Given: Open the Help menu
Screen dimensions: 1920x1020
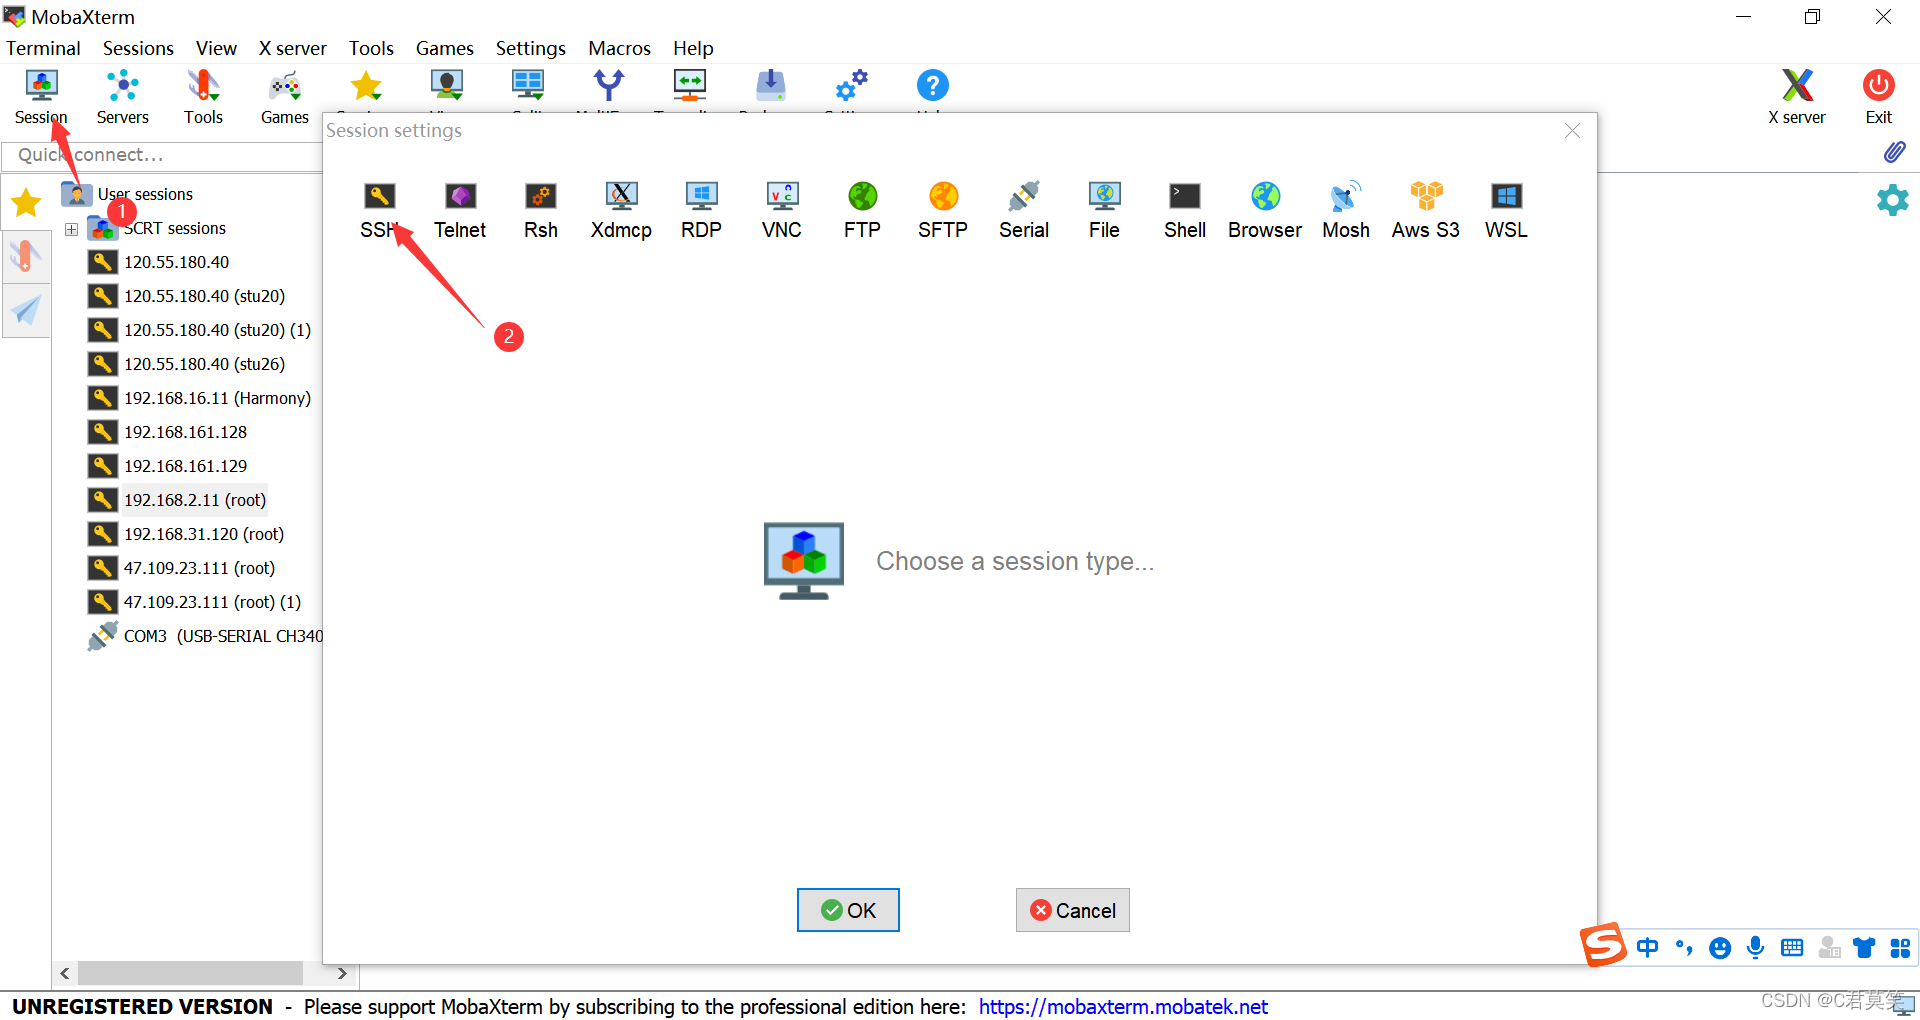Looking at the screenshot, I should point(693,48).
